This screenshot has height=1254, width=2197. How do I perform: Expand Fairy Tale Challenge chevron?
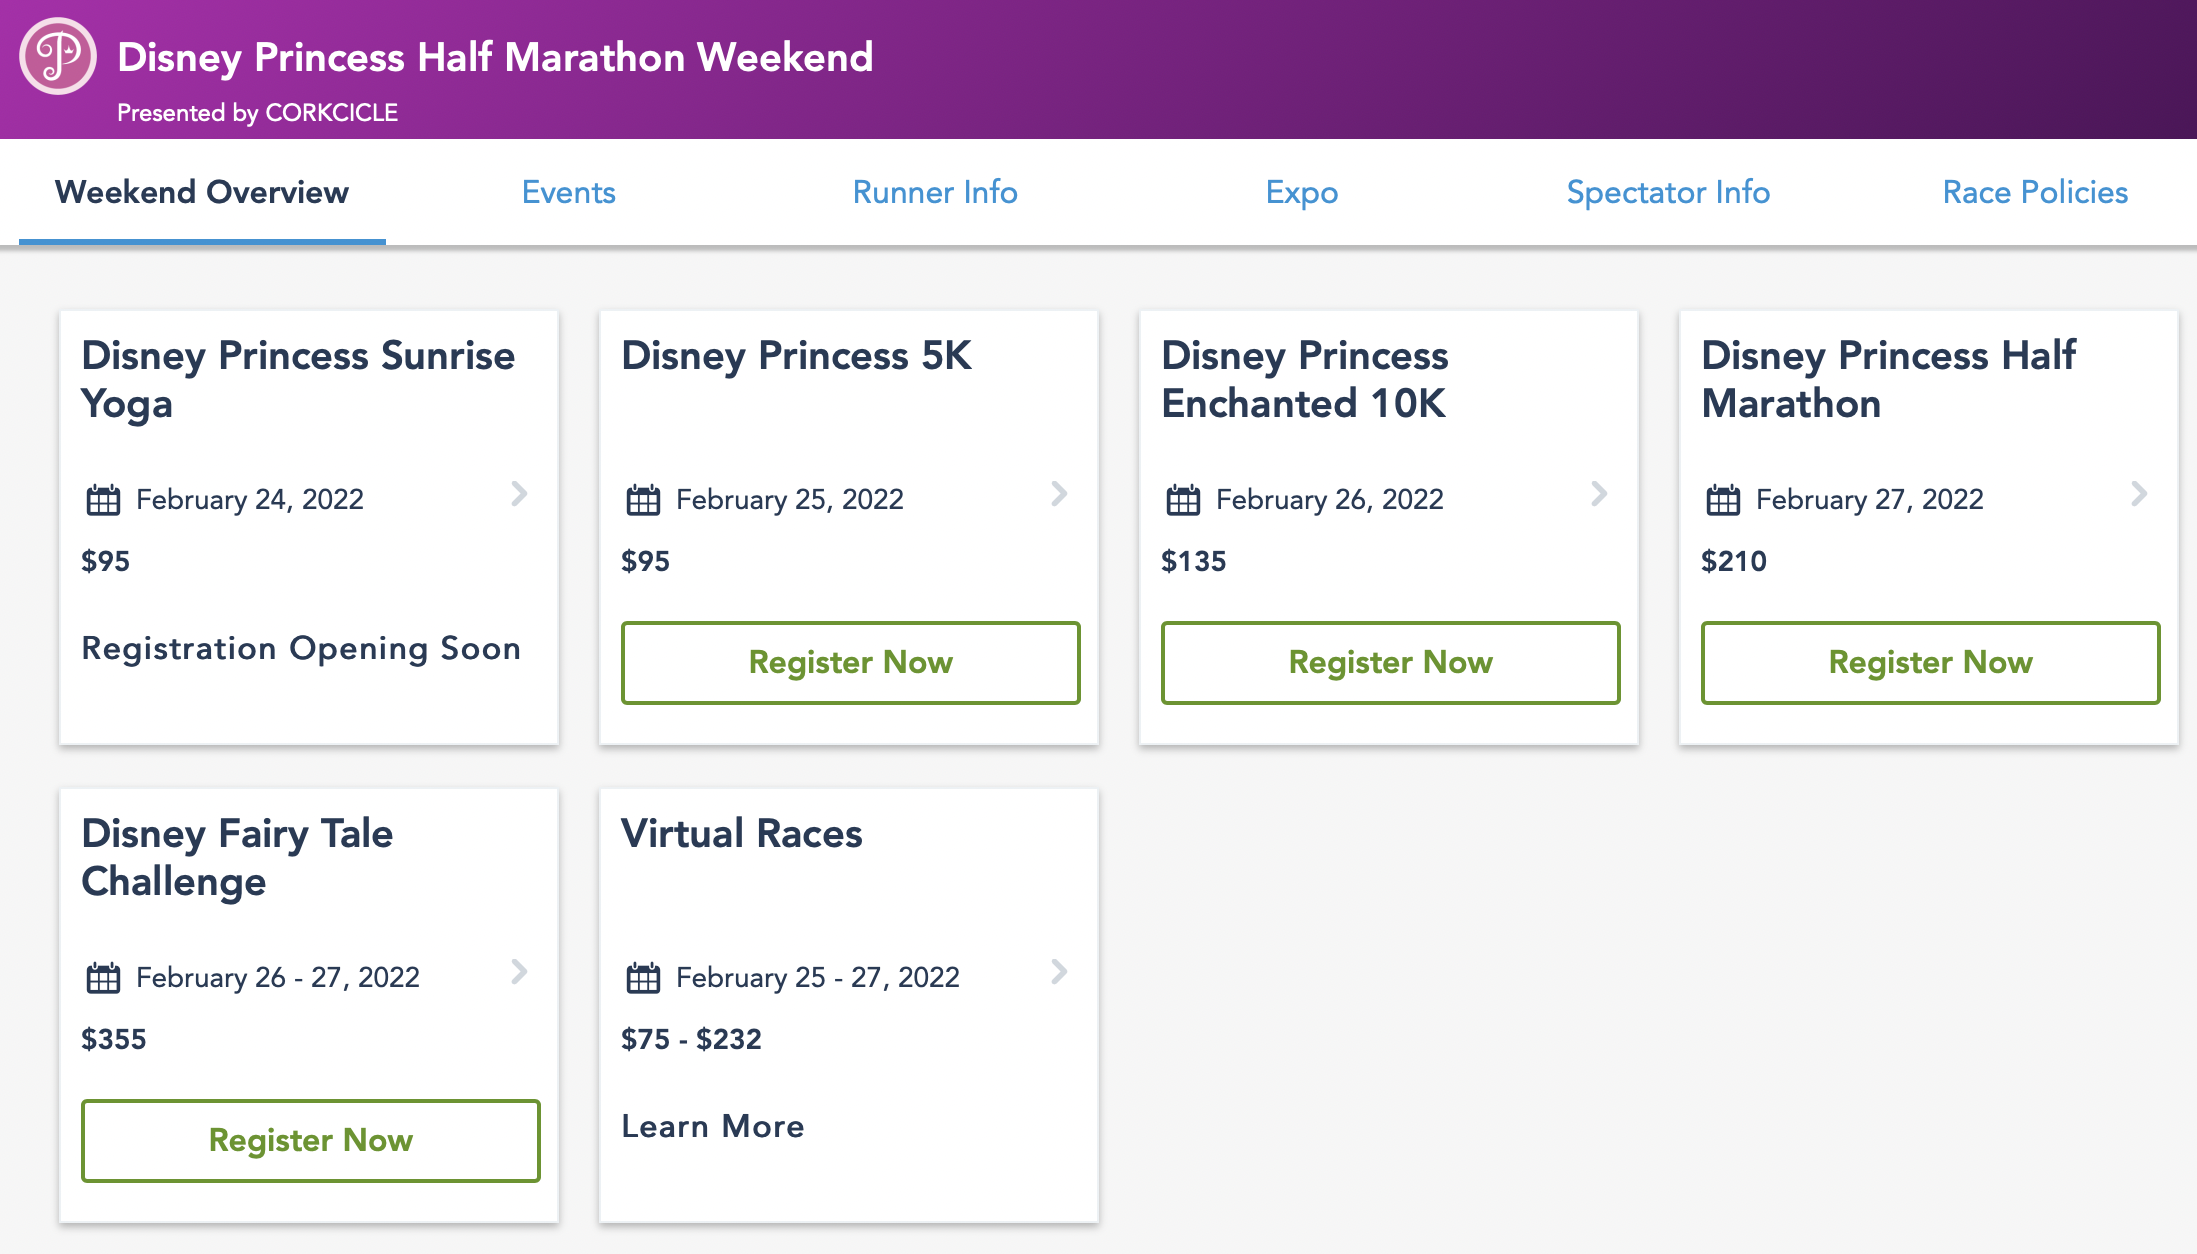pyautogui.click(x=519, y=972)
